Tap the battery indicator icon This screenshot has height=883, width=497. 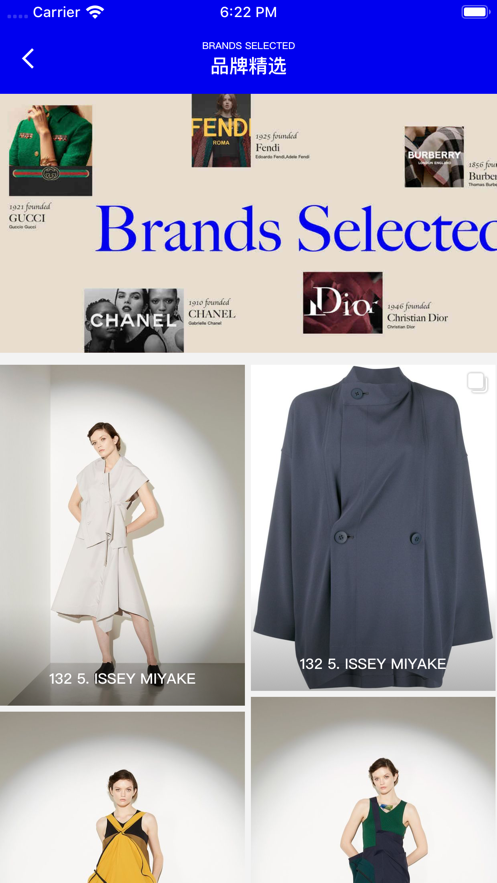click(476, 12)
